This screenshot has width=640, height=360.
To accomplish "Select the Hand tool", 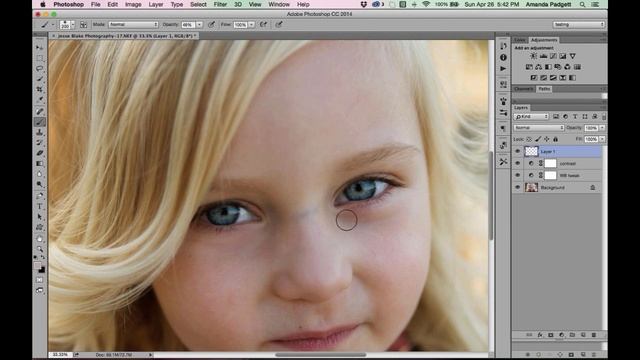I will (40, 238).
